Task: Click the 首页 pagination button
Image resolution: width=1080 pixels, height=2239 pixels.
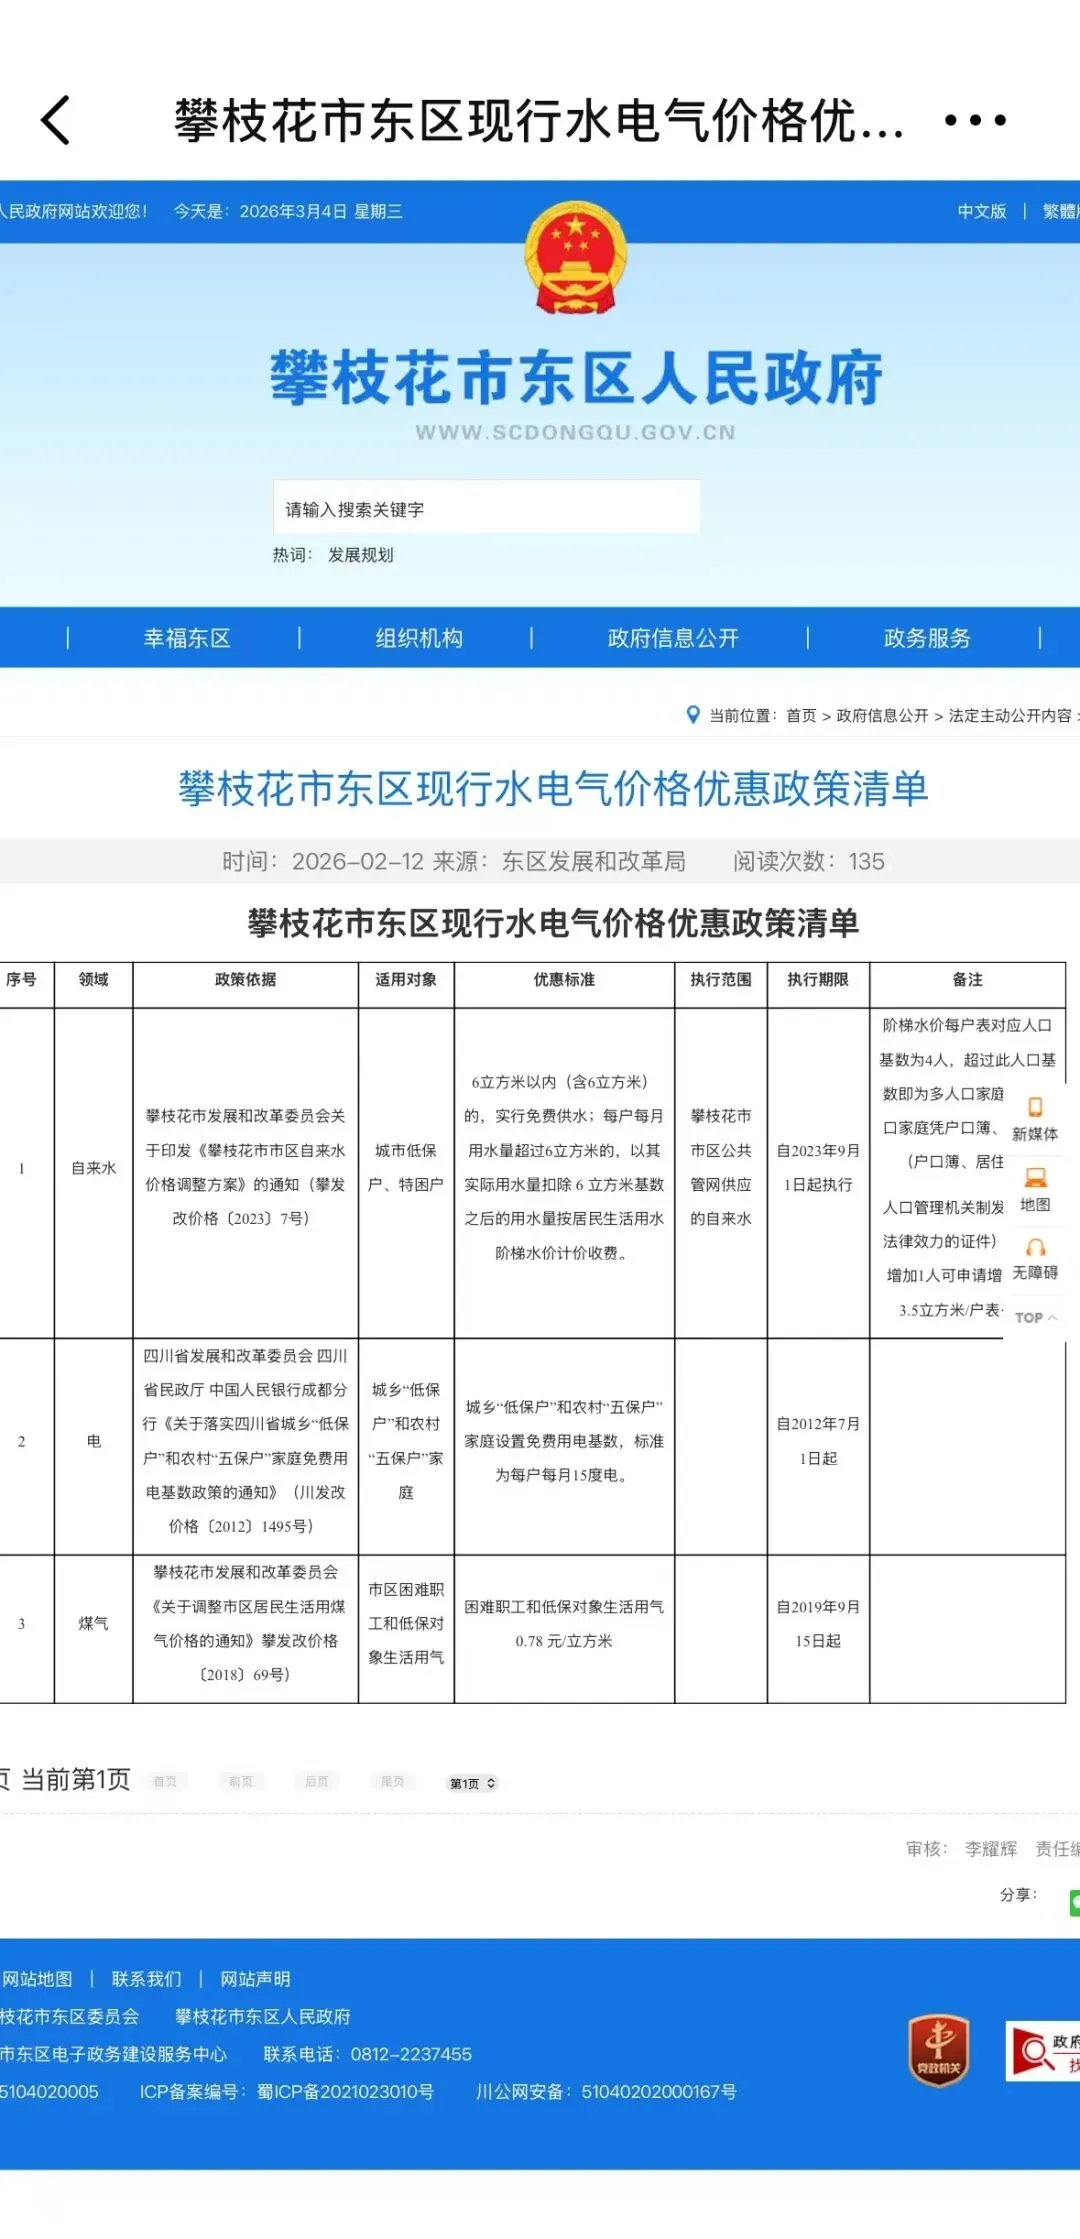Action: pyautogui.click(x=165, y=1781)
